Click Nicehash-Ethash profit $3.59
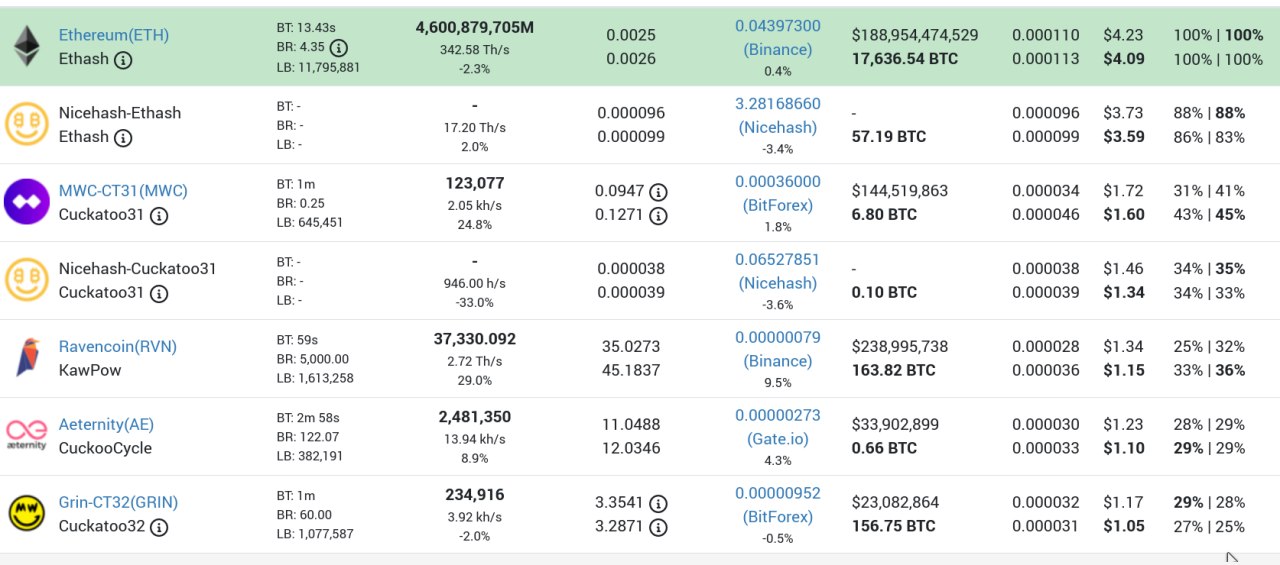 click(x=1124, y=137)
